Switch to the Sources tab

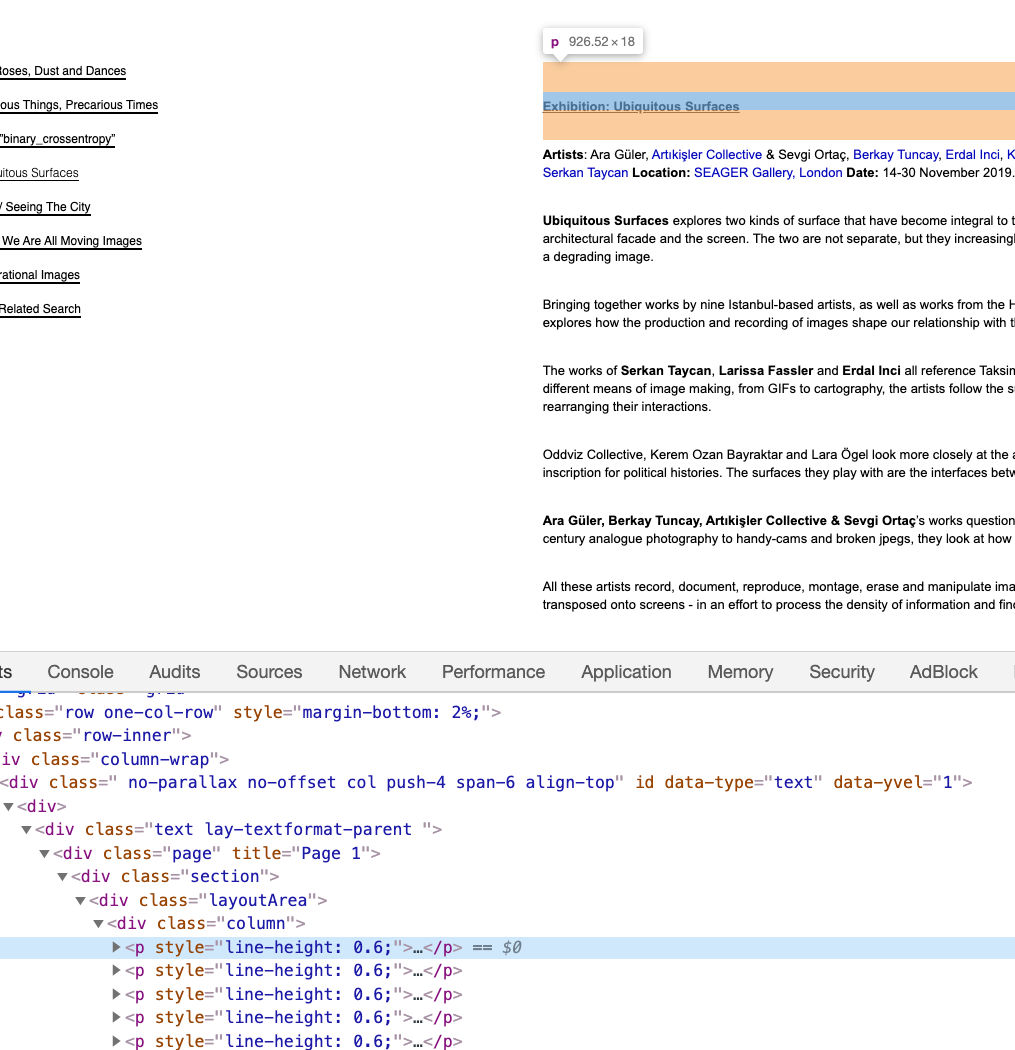point(268,672)
